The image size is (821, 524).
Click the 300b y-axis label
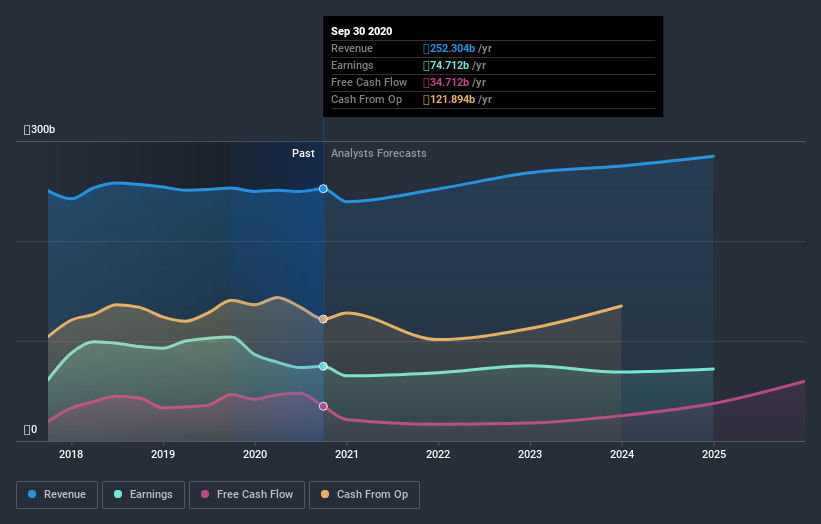click(x=39, y=129)
